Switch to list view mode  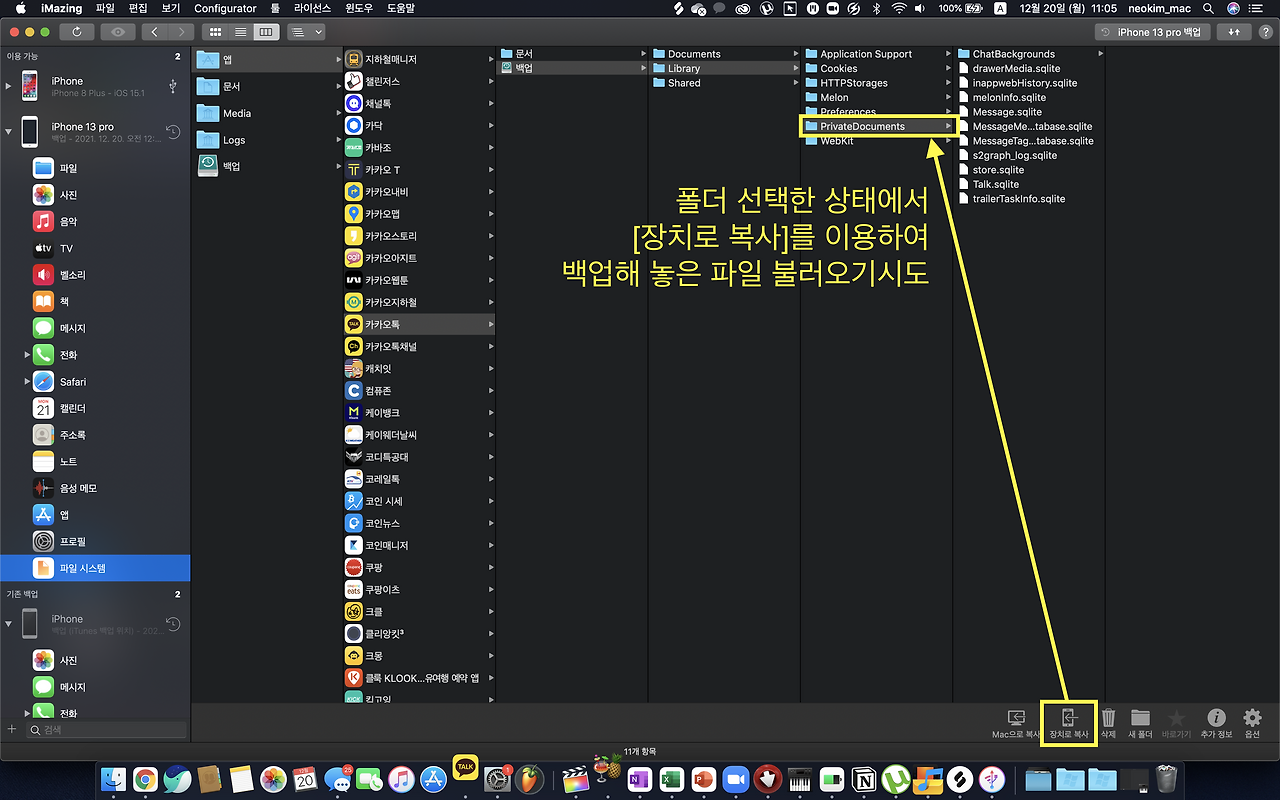239,31
